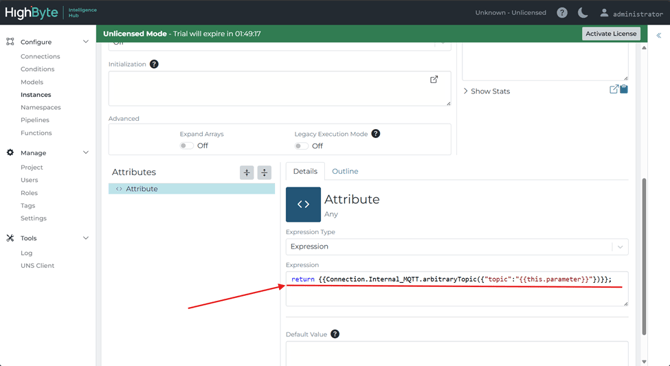Click the pop-out icon next to Show Stats
Screen dimensions: 670x366
614,89
